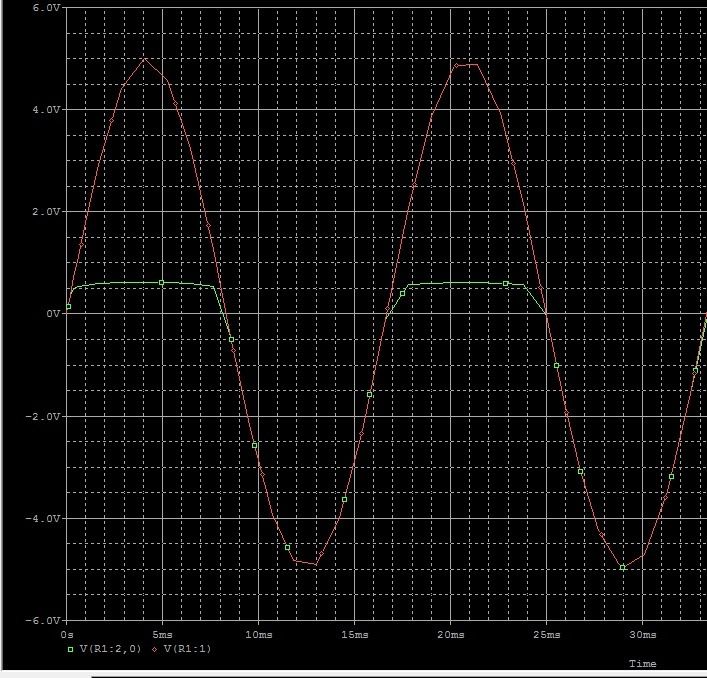Click the -2.0V y-axis label
The height and width of the screenshot is (678, 707).
coord(43,416)
